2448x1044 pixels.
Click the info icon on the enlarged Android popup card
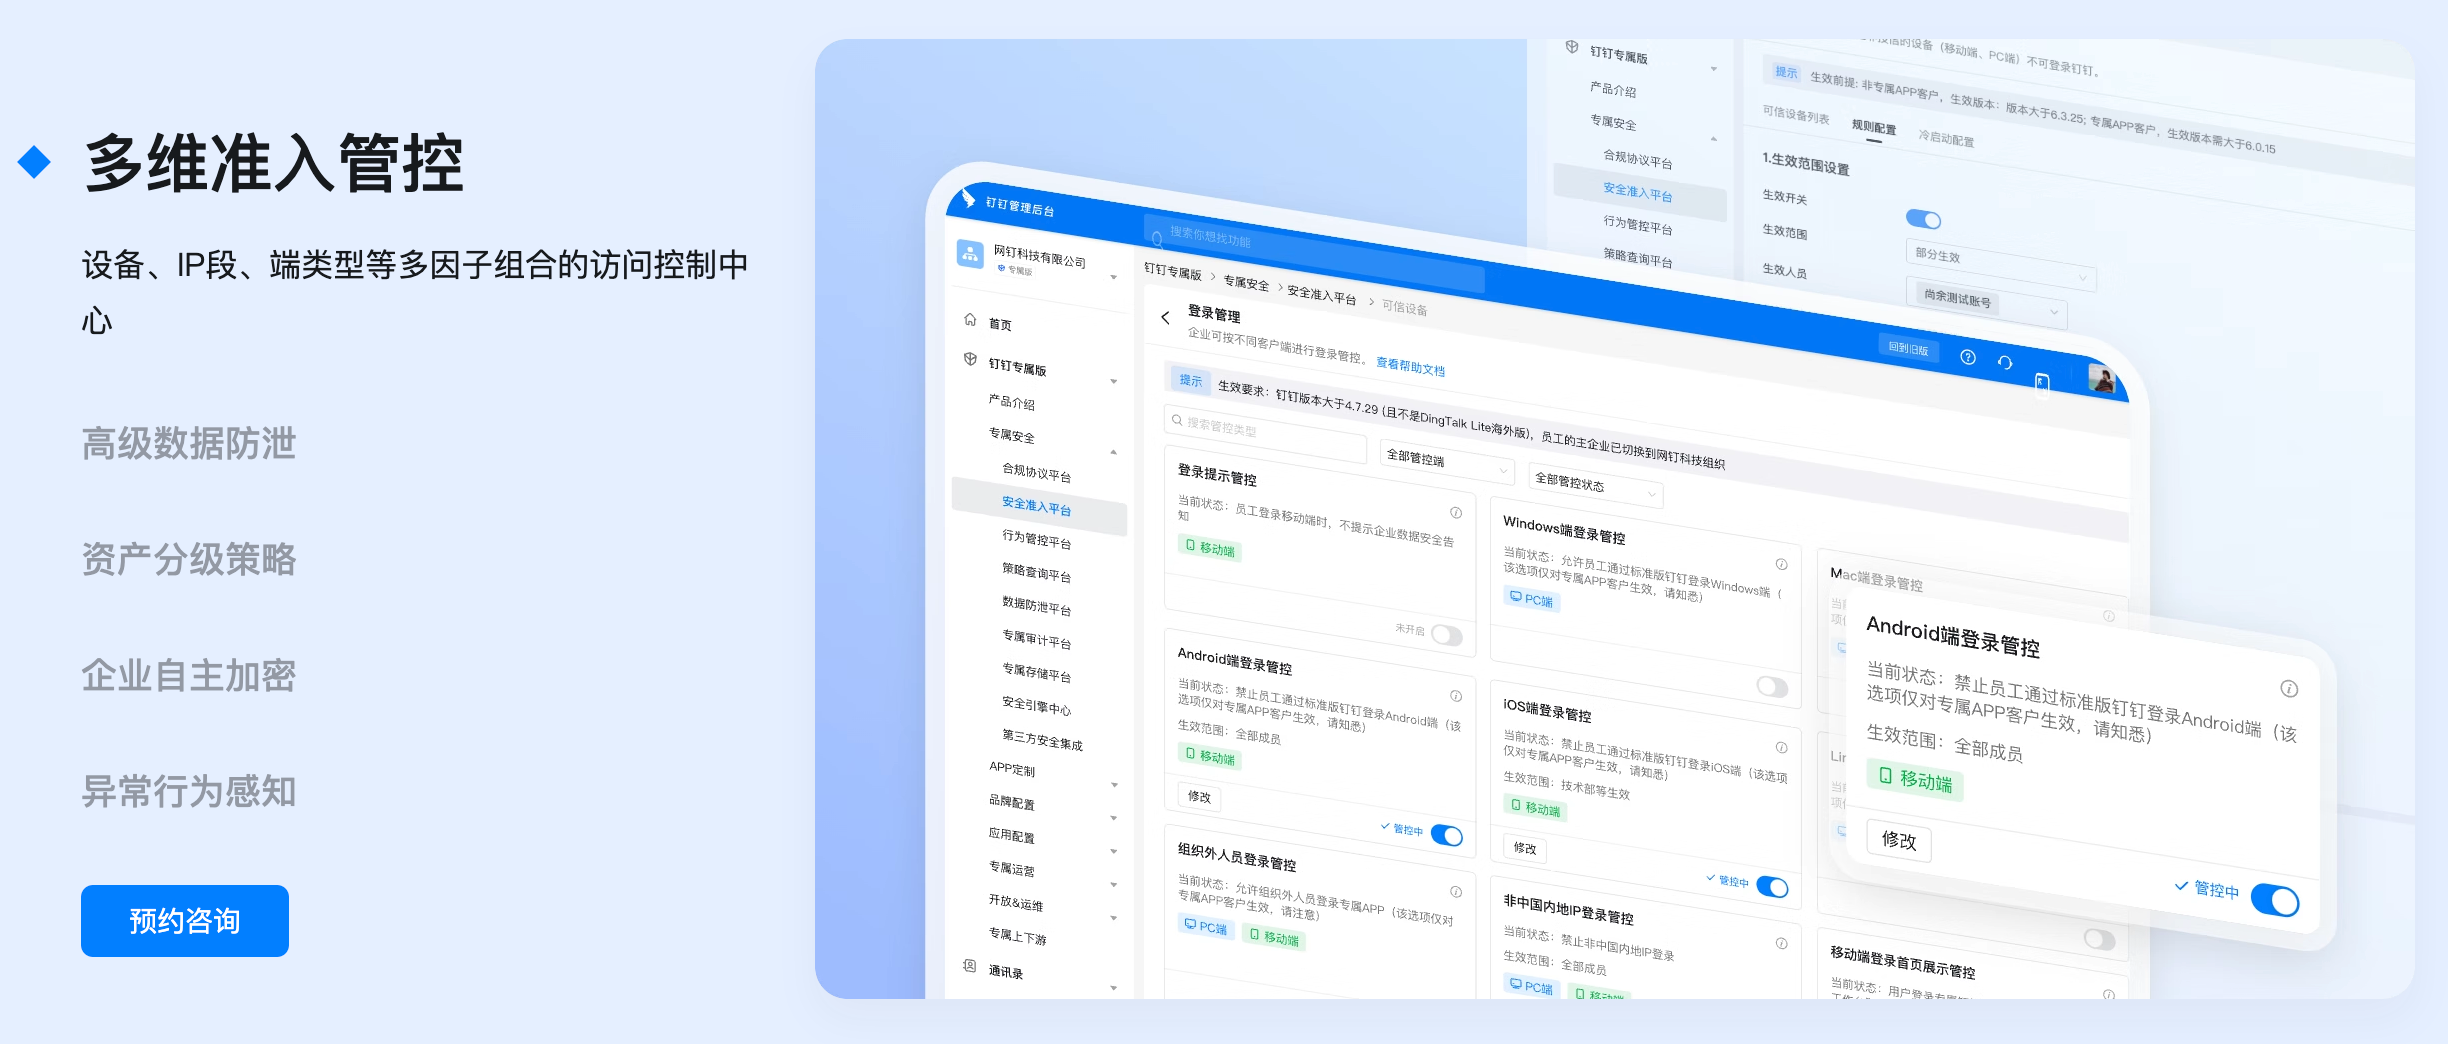click(2289, 689)
